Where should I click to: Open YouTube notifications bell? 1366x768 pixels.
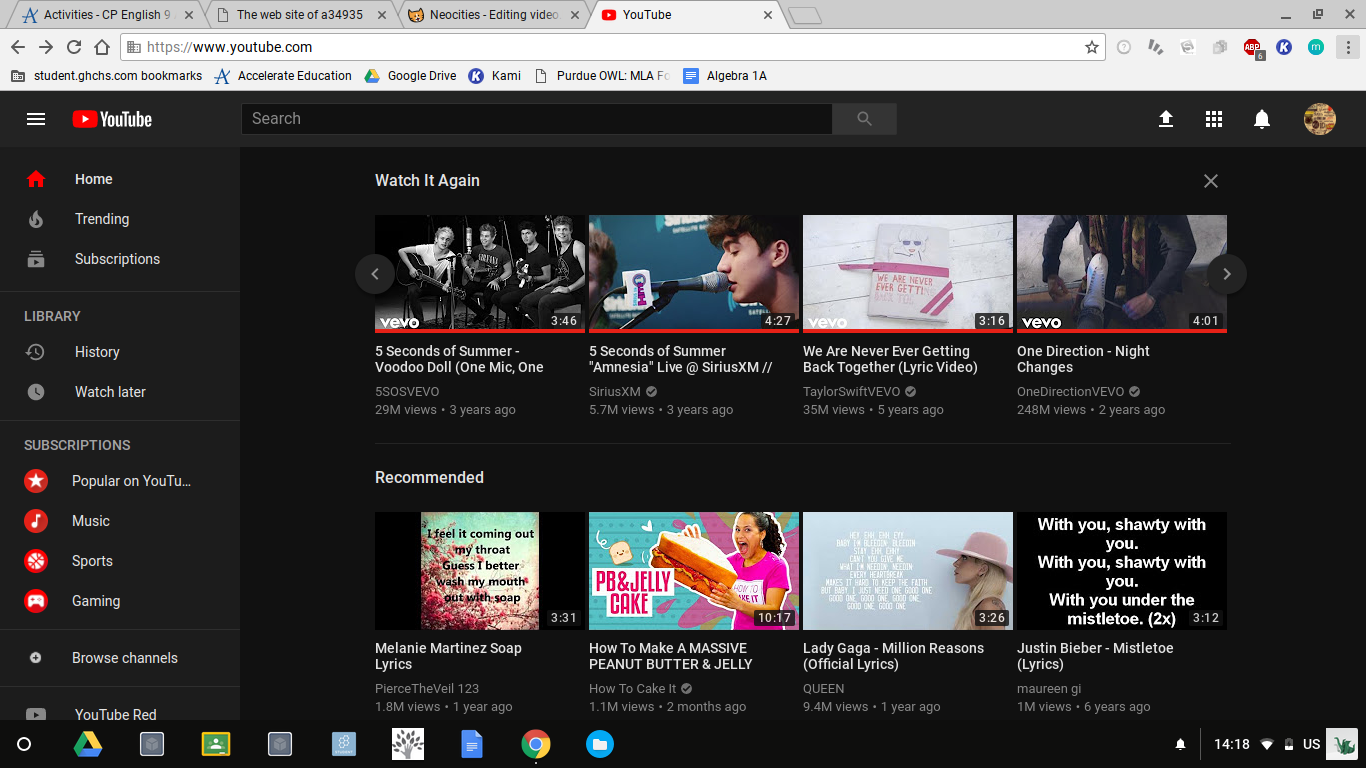coord(1262,119)
